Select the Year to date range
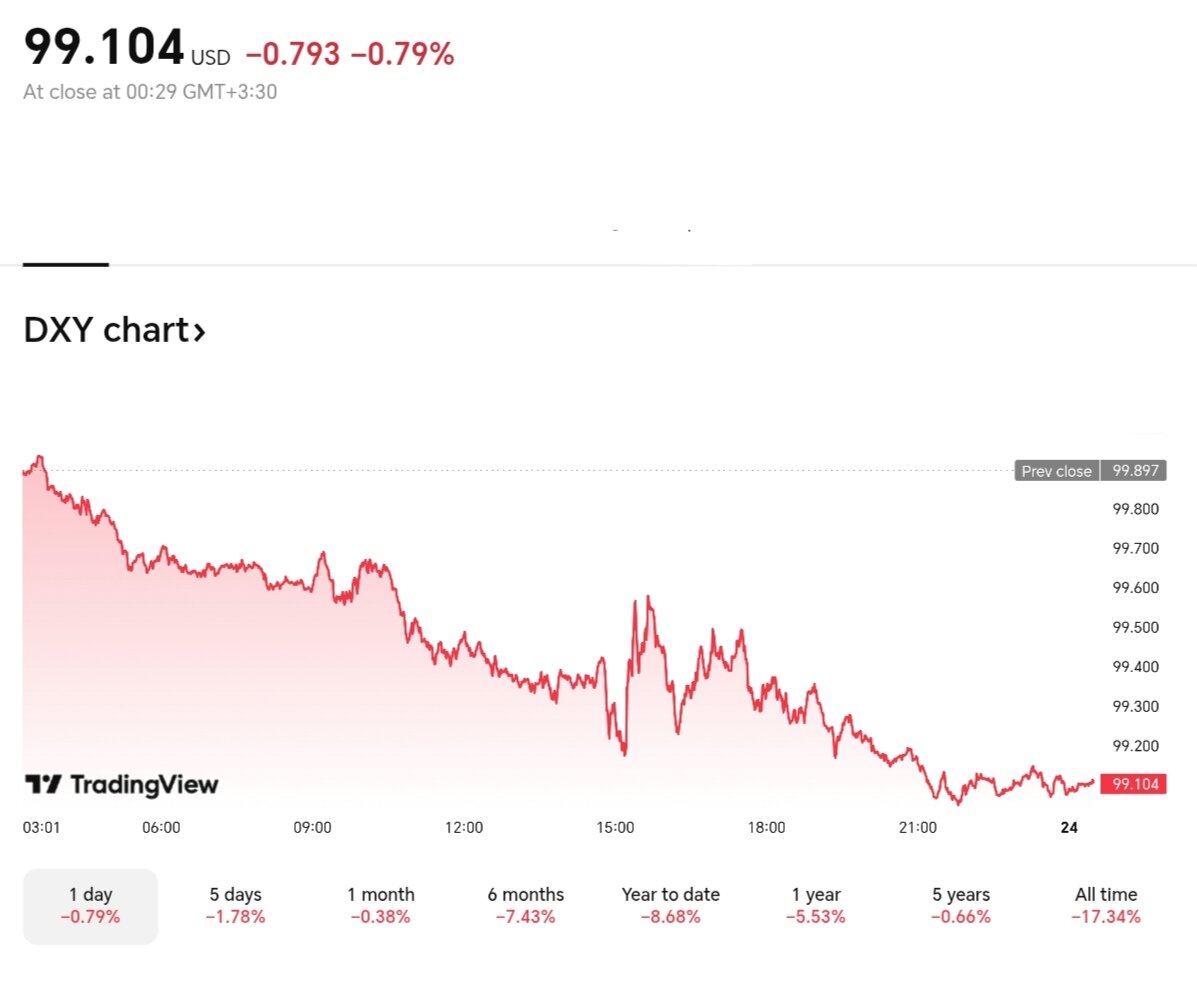The image size is (1197, 981). coord(670,905)
